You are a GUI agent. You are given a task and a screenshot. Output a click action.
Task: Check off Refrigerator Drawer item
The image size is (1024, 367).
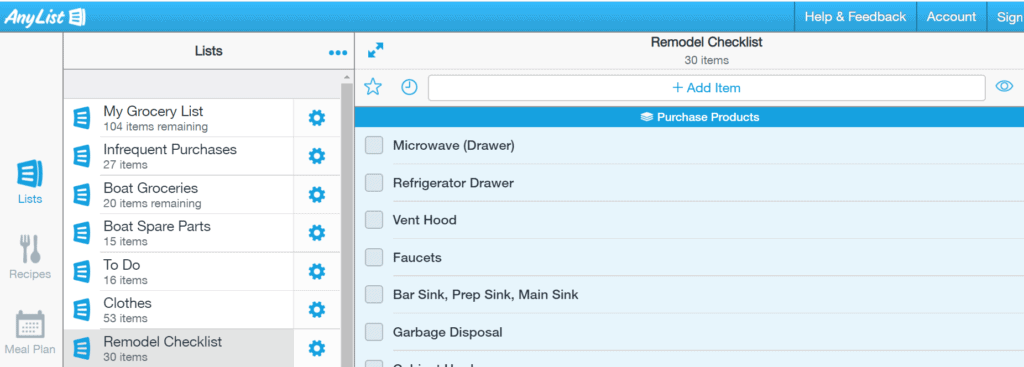pos(374,183)
